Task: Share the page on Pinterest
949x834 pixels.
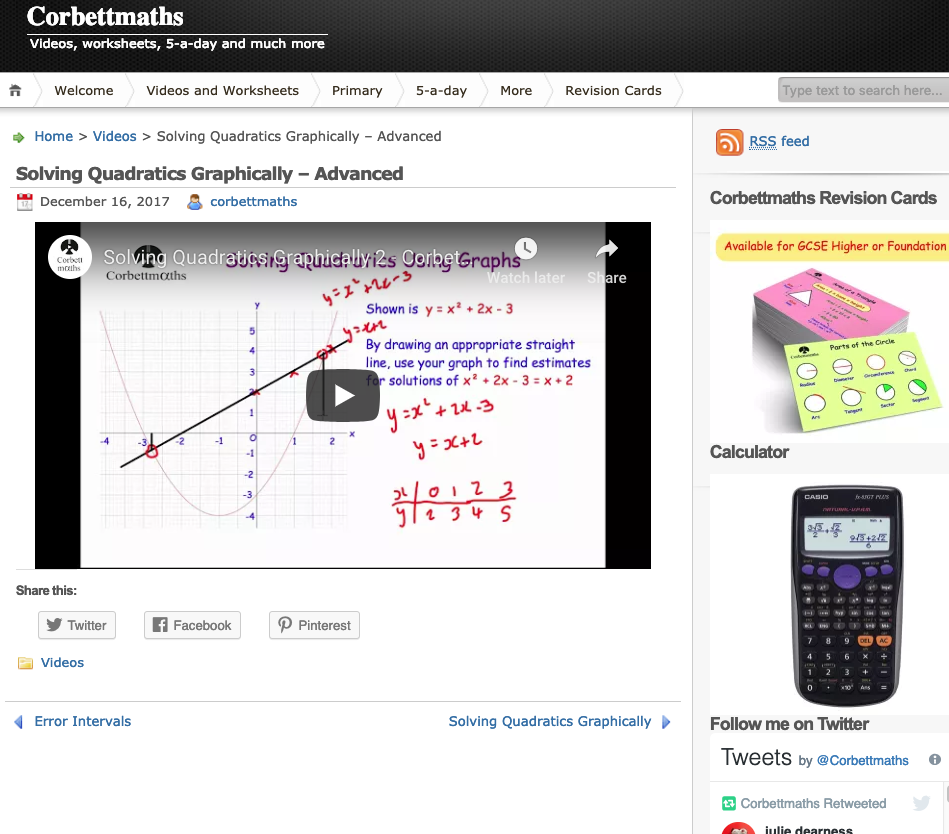Action: click(x=313, y=625)
